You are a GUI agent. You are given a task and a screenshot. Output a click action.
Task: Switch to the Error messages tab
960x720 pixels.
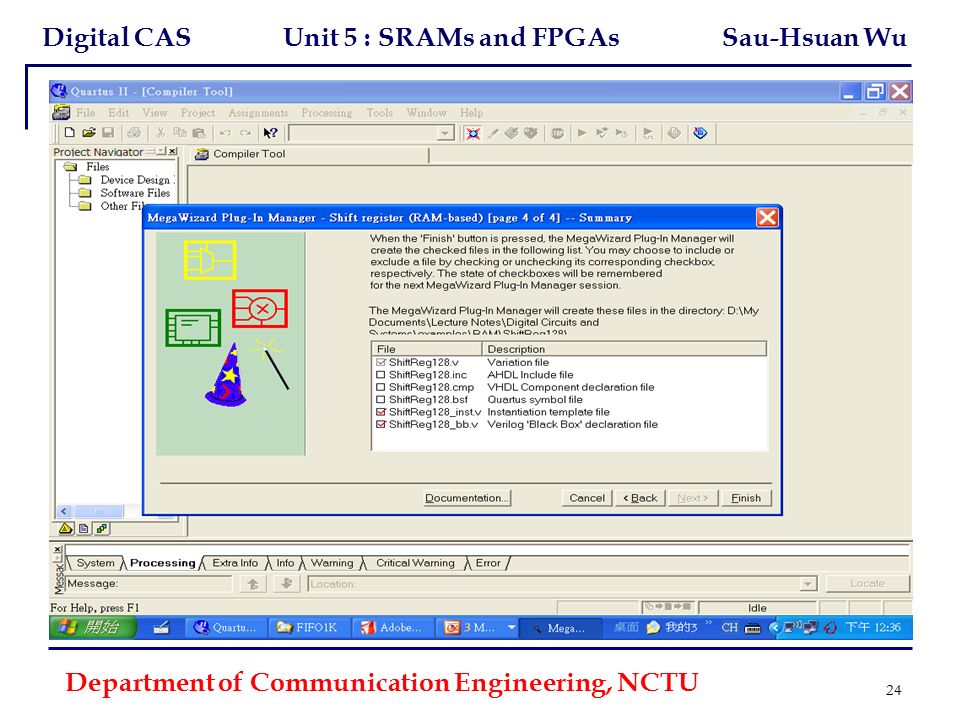488,563
